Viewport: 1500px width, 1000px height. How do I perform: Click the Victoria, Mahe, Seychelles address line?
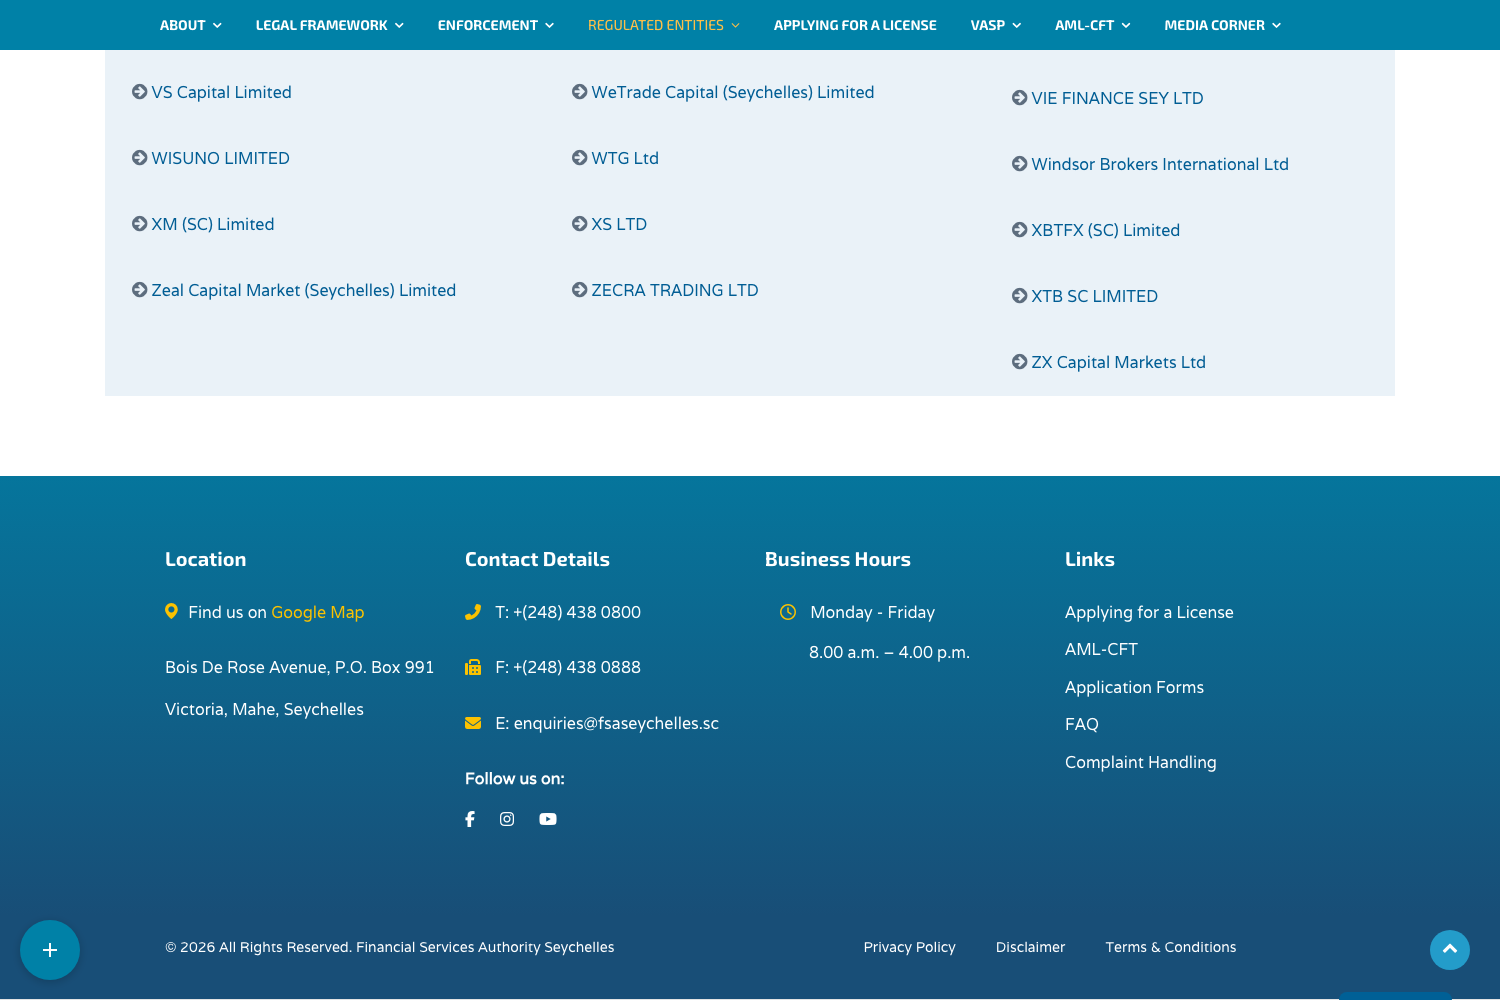264,709
